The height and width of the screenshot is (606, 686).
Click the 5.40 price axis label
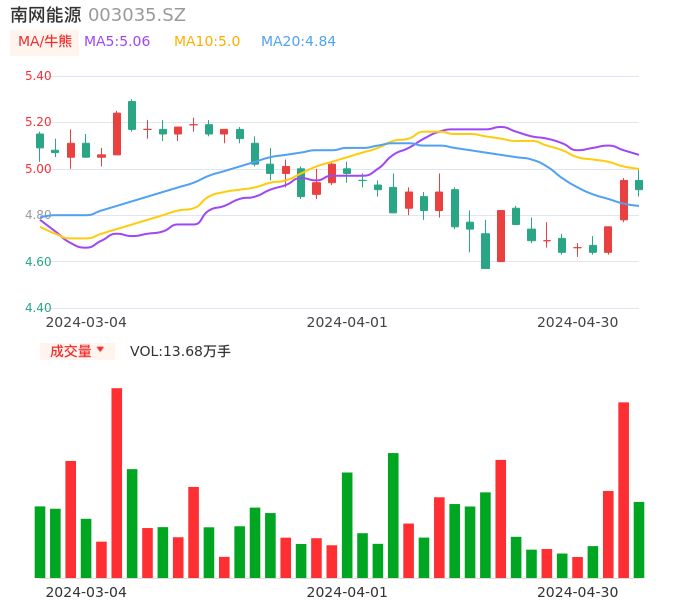[x=37, y=76]
